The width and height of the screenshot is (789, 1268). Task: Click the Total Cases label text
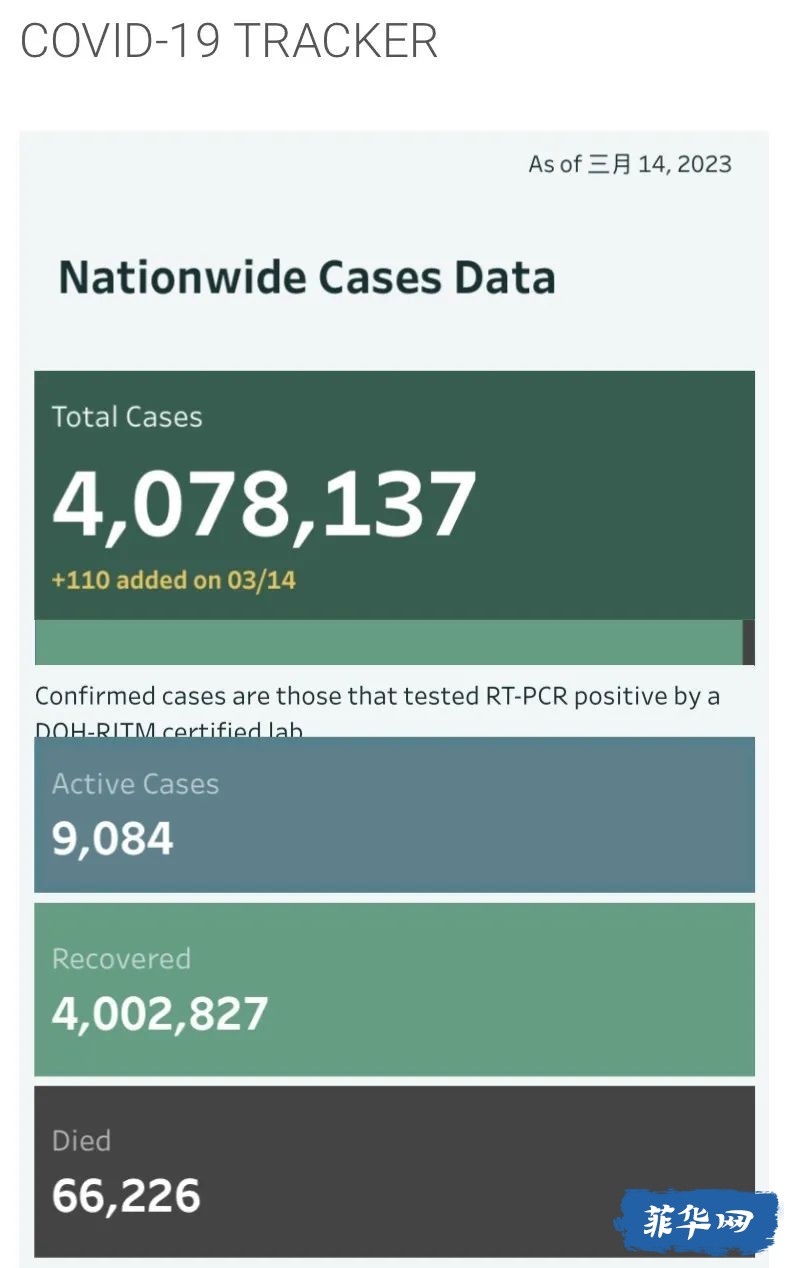tap(127, 417)
